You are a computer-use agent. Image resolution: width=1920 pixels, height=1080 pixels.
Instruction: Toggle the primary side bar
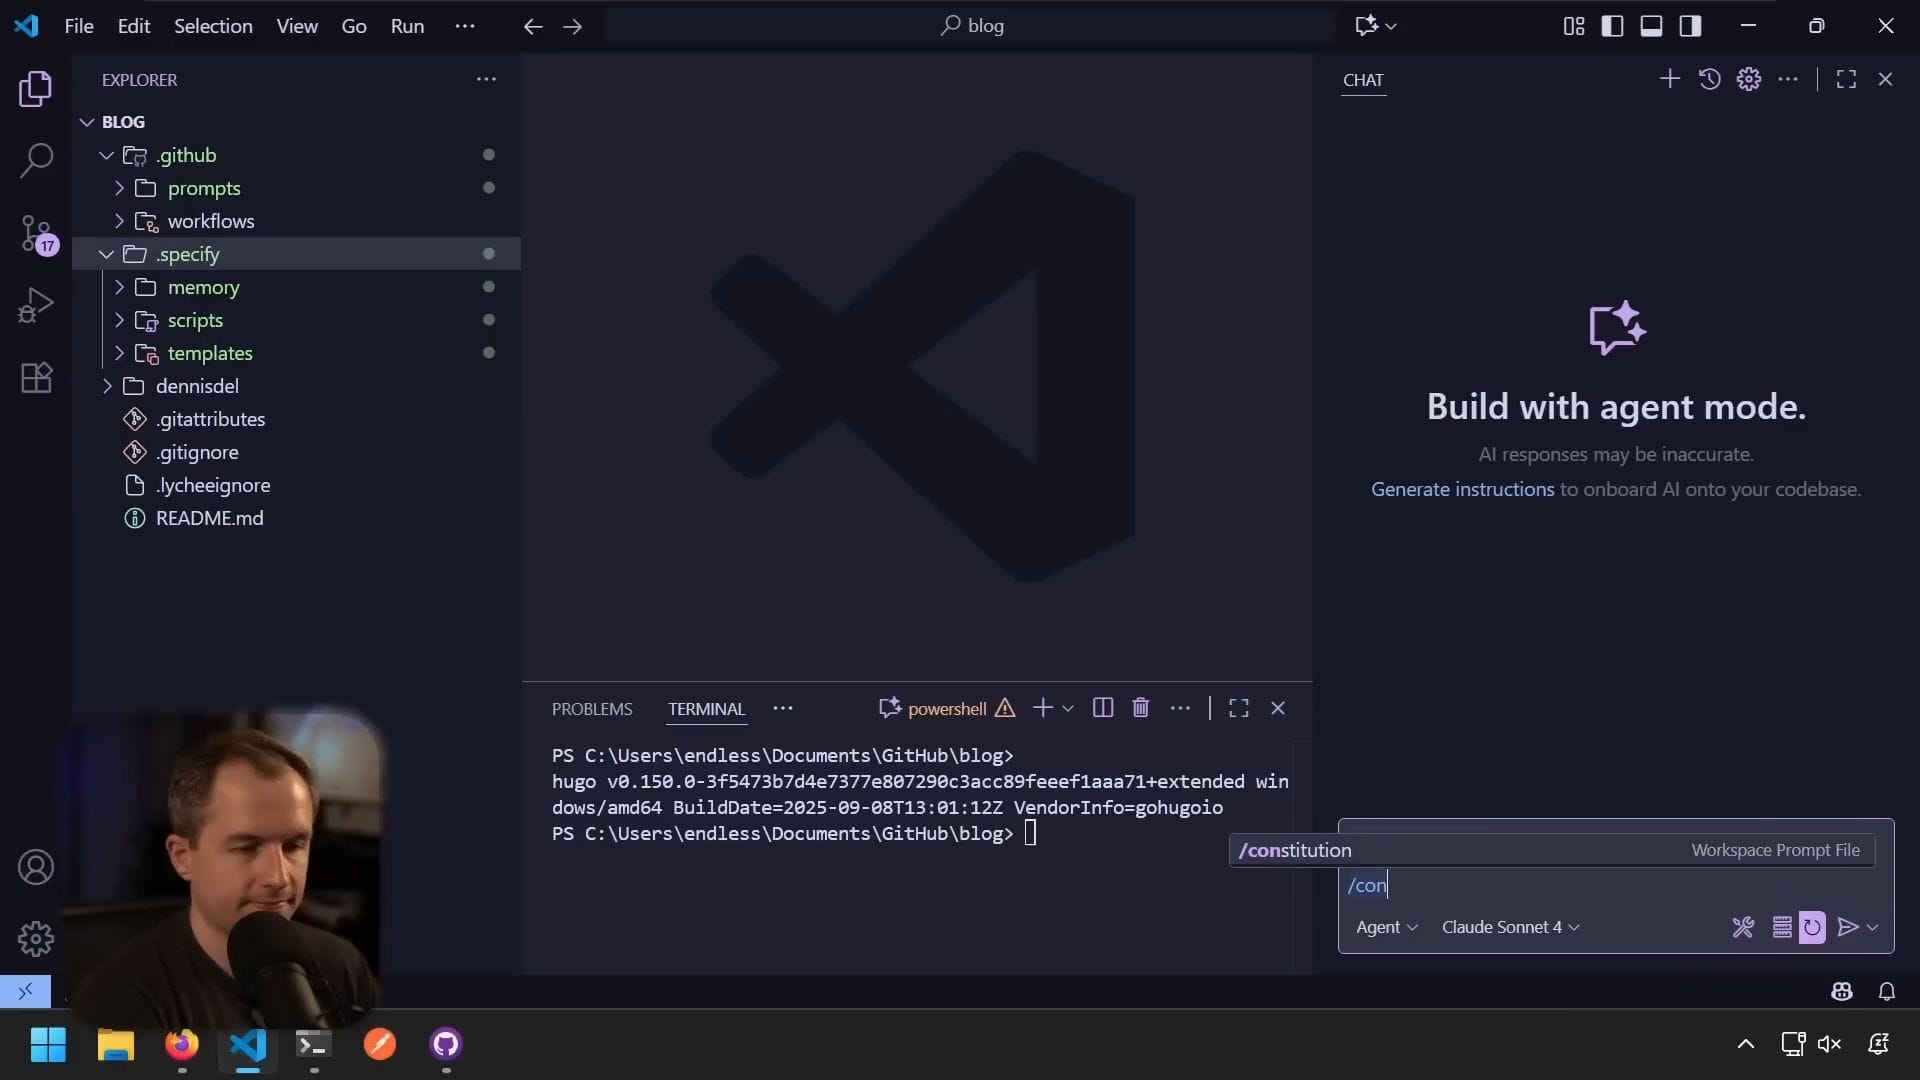tap(1612, 26)
